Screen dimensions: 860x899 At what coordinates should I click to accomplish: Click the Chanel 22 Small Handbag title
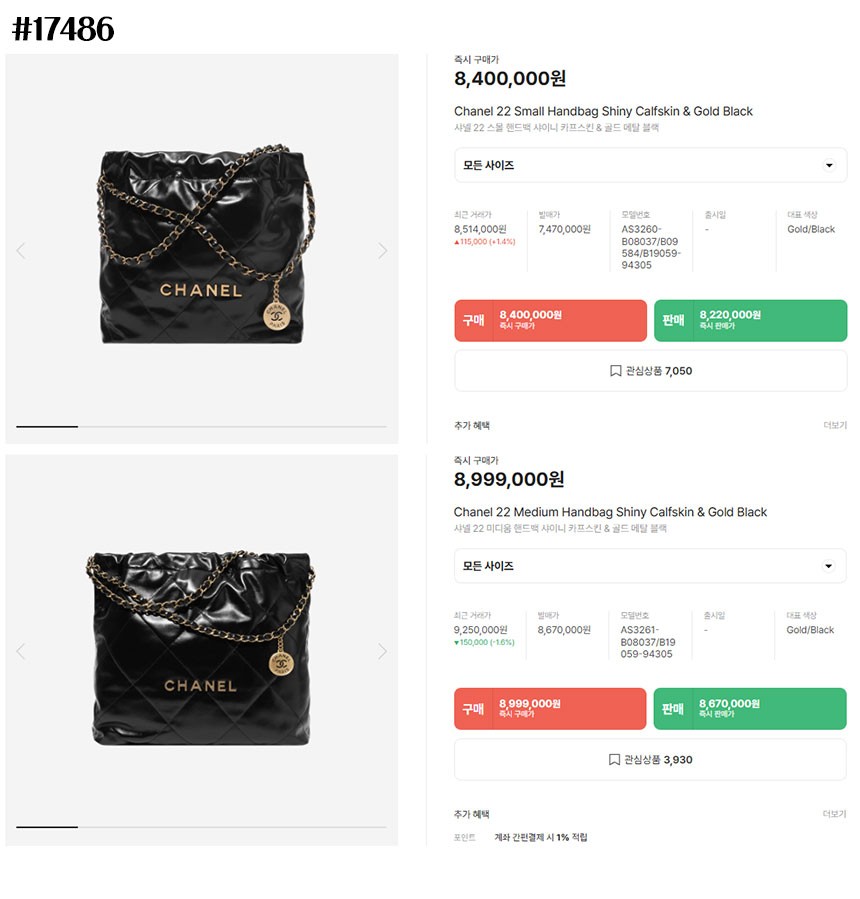pos(603,111)
